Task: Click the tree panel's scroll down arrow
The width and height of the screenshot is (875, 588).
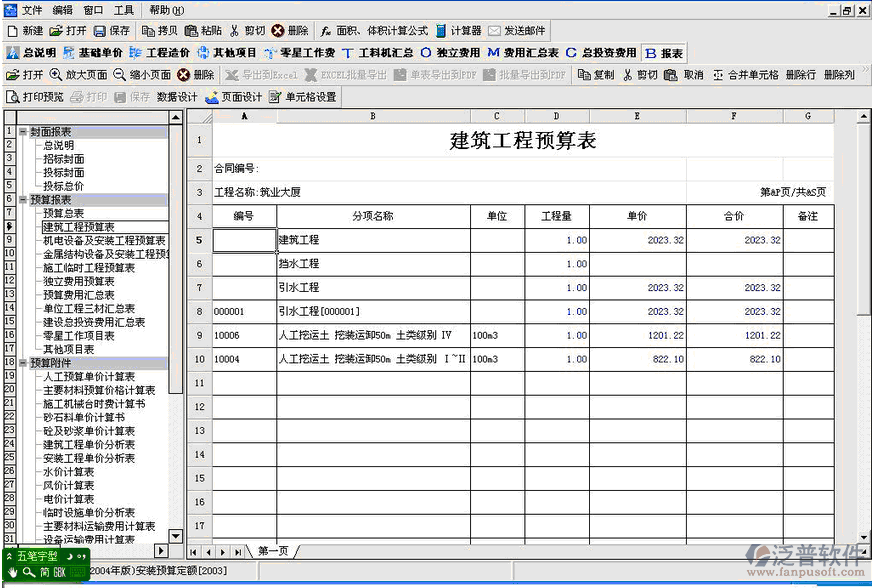Action: pos(176,537)
